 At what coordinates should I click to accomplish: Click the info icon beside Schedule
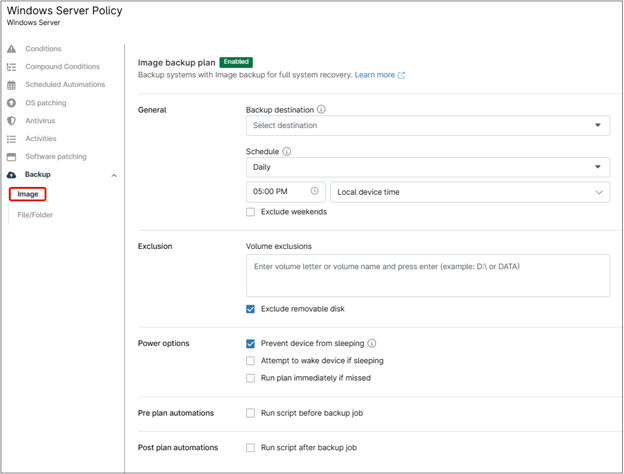tap(287, 152)
